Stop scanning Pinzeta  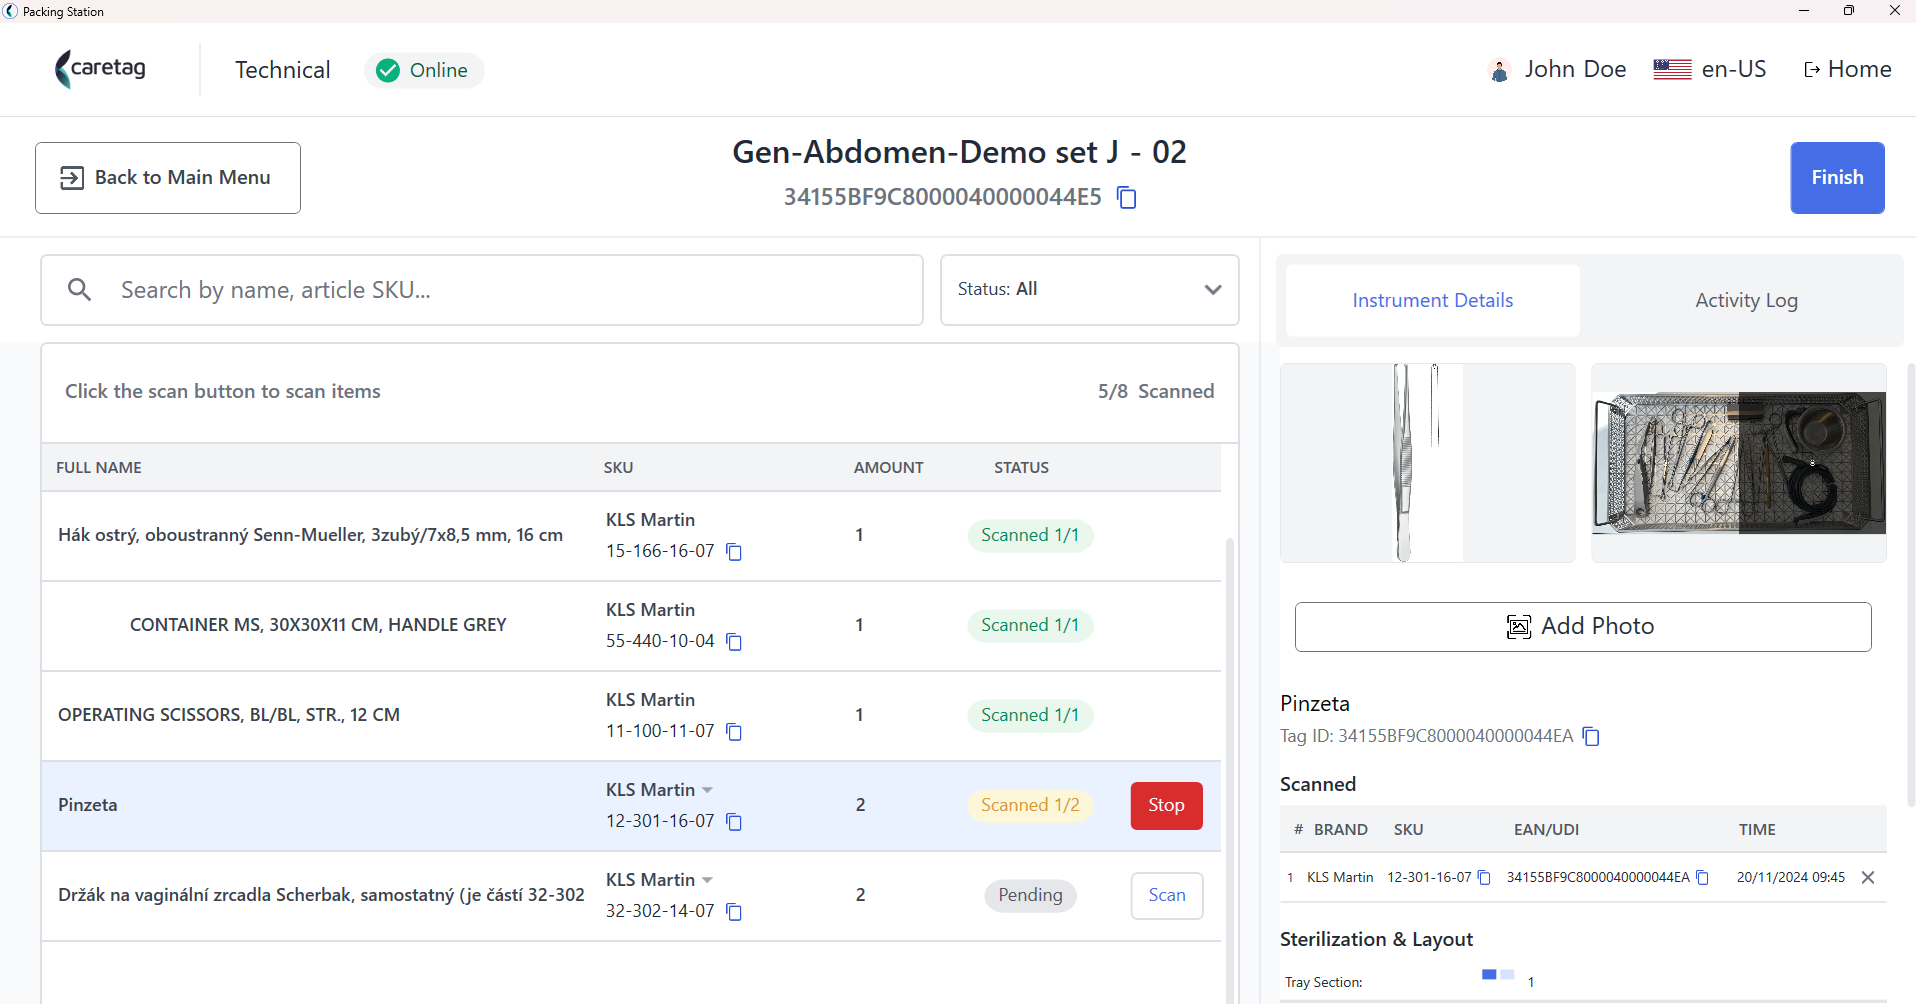(x=1166, y=806)
